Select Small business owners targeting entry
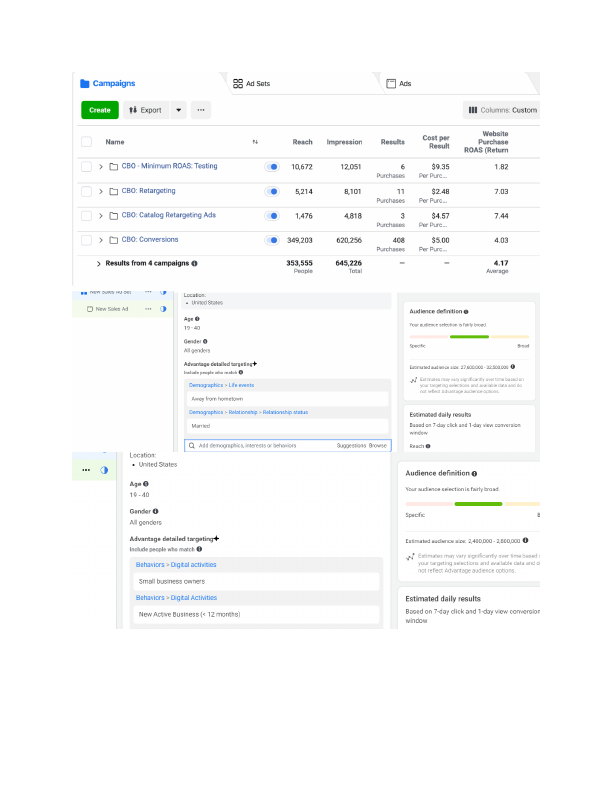This screenshot has width=612, height=792. click(257, 581)
